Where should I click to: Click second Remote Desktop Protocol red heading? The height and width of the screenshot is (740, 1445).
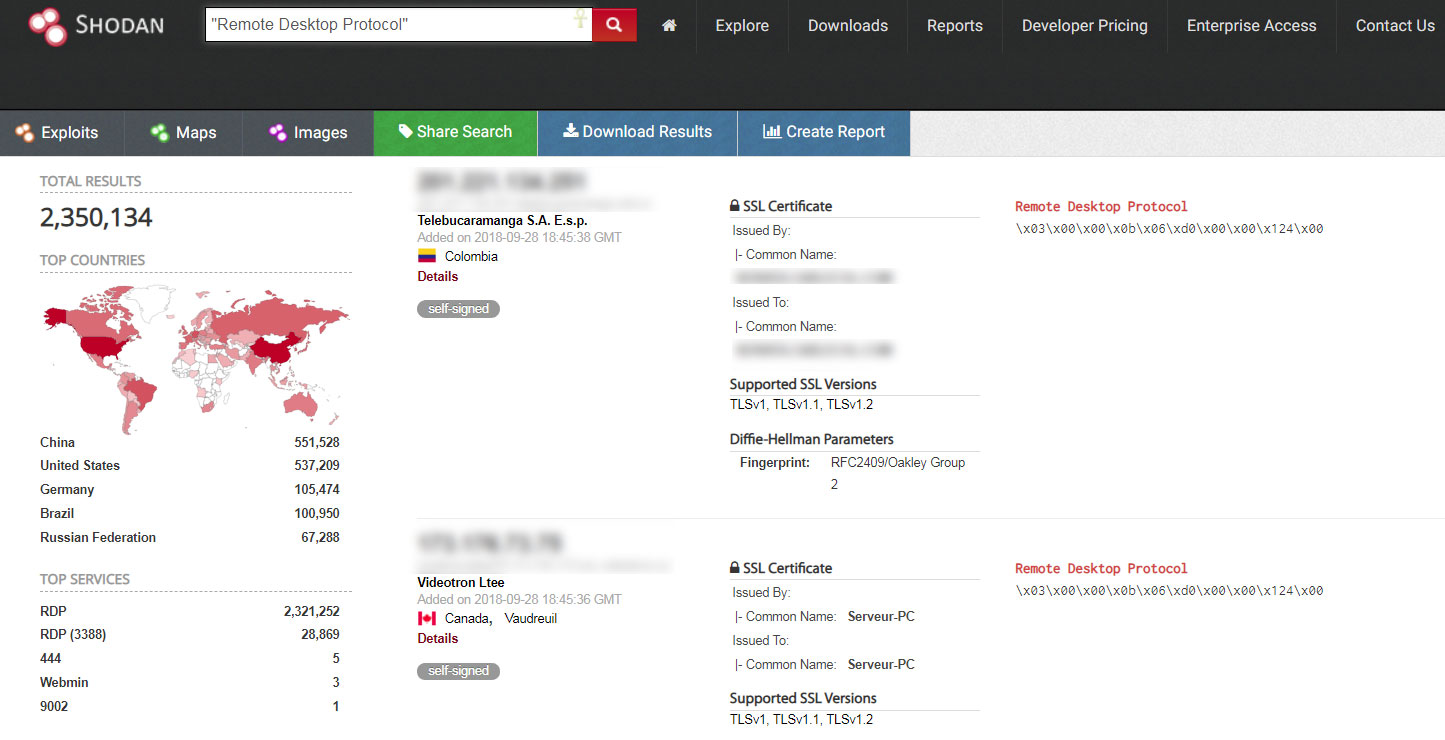tap(1101, 568)
